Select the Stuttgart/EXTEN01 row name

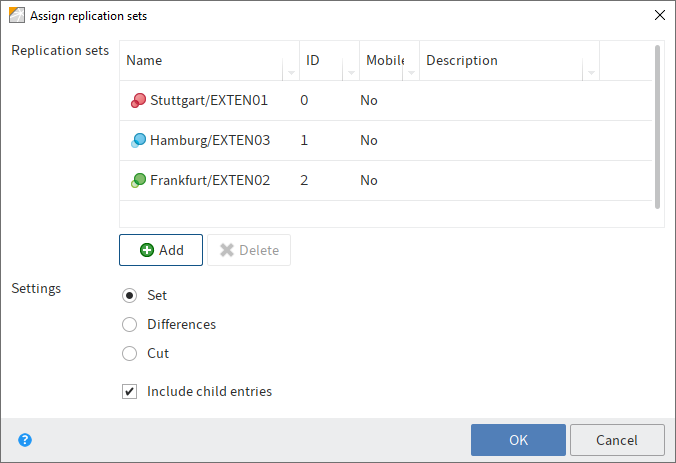(209, 100)
